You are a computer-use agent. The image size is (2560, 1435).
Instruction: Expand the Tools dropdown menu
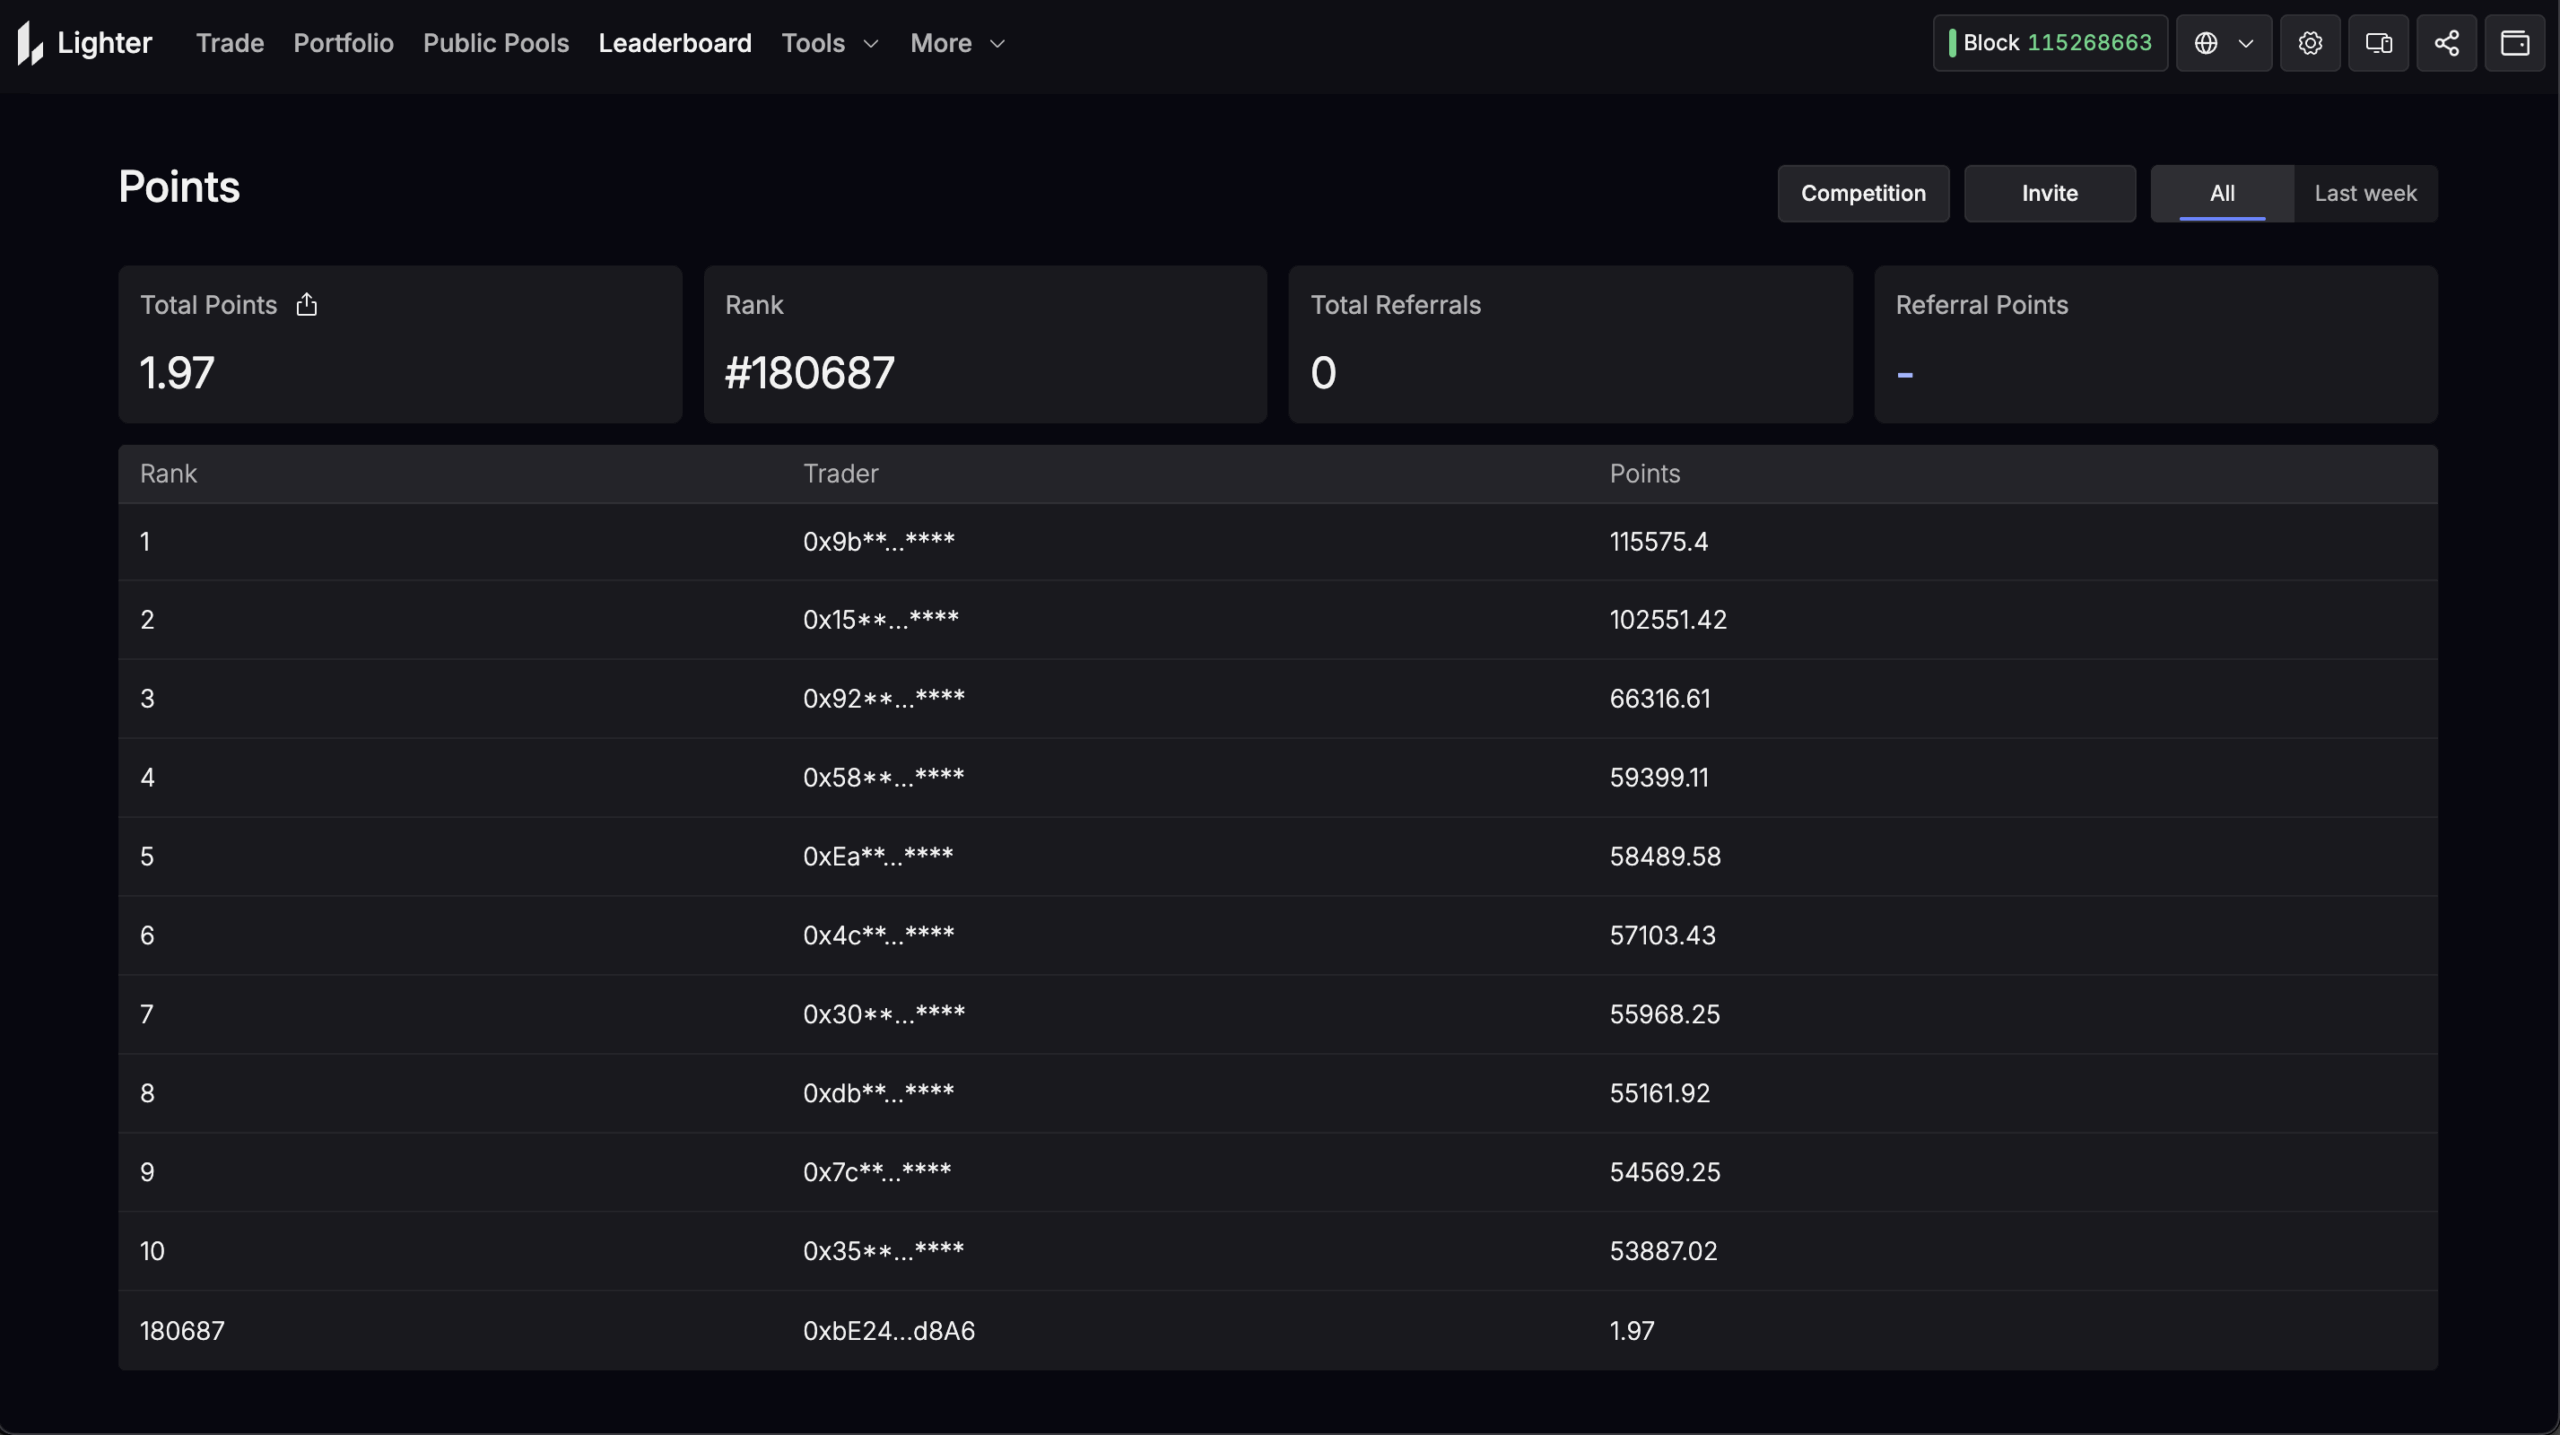click(x=829, y=43)
